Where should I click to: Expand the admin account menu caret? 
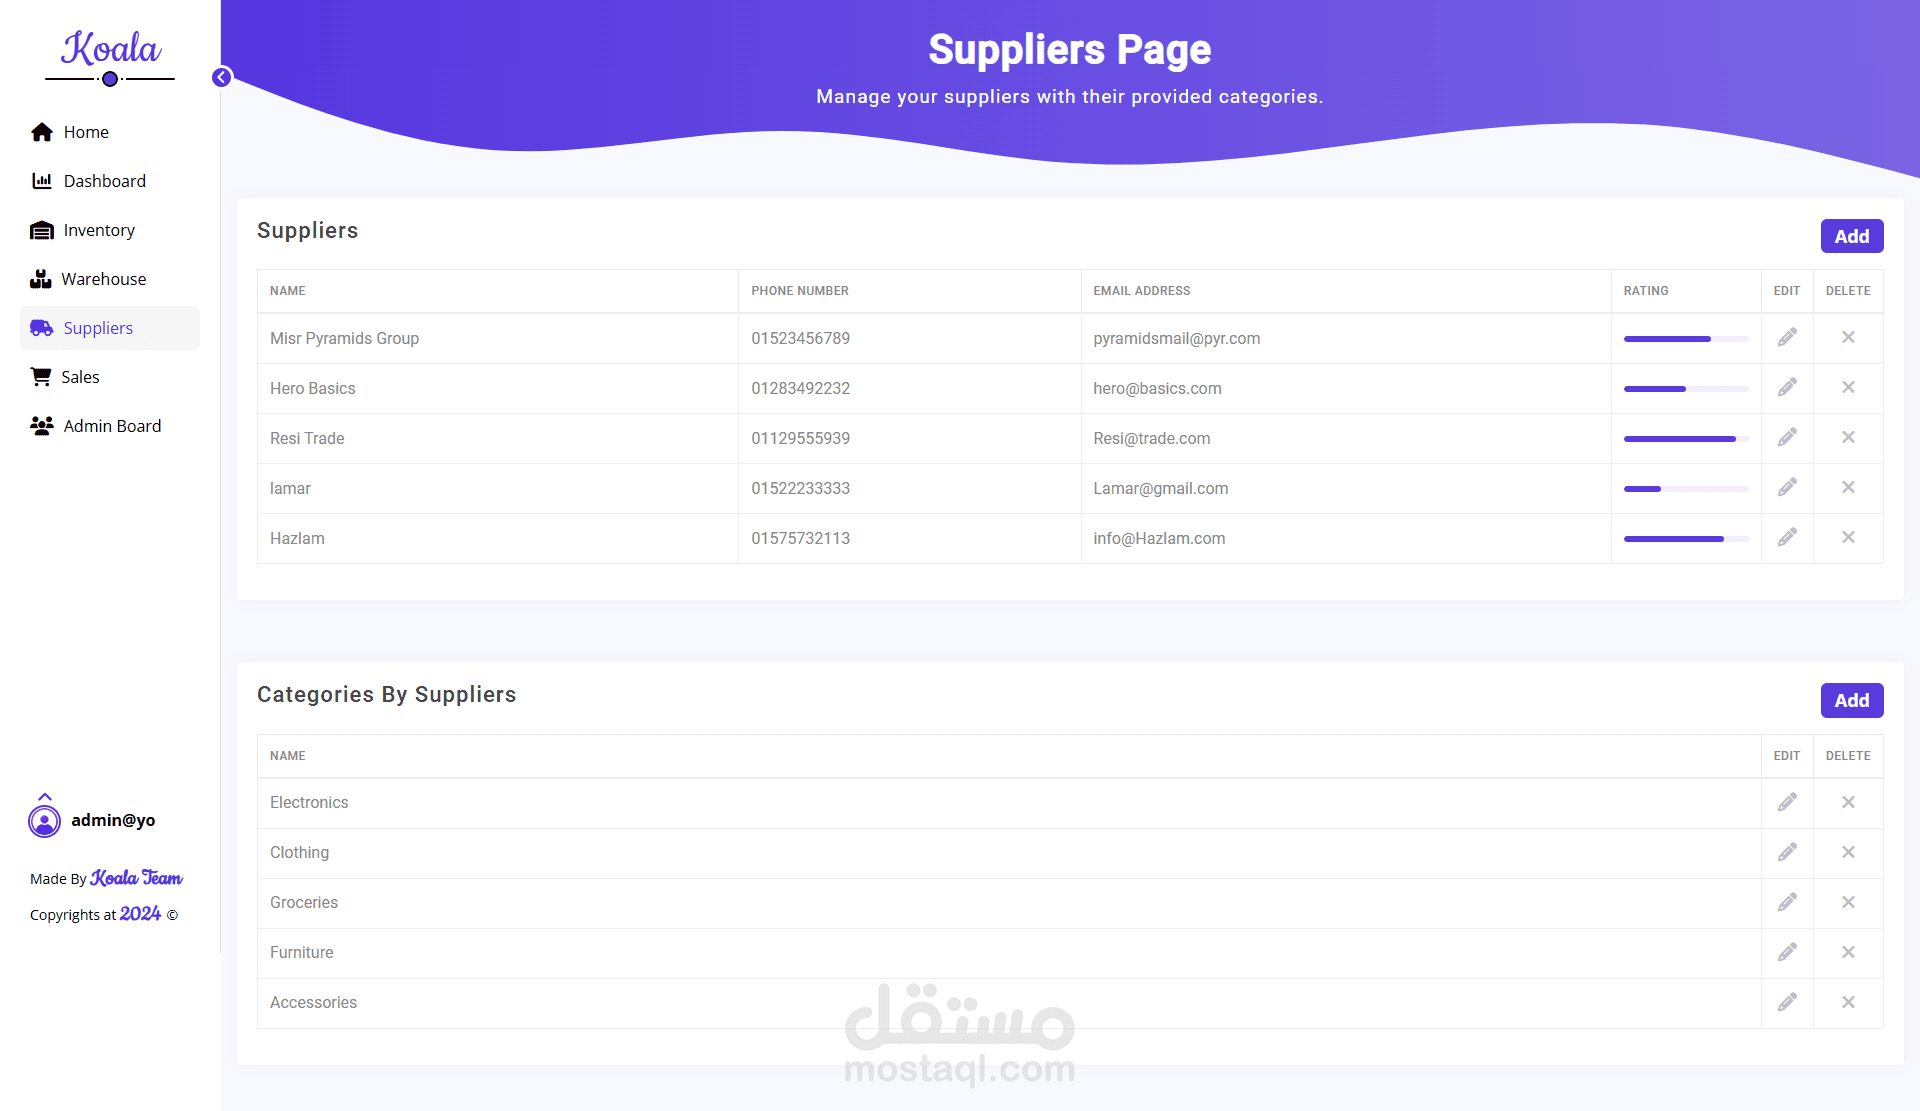(x=45, y=796)
